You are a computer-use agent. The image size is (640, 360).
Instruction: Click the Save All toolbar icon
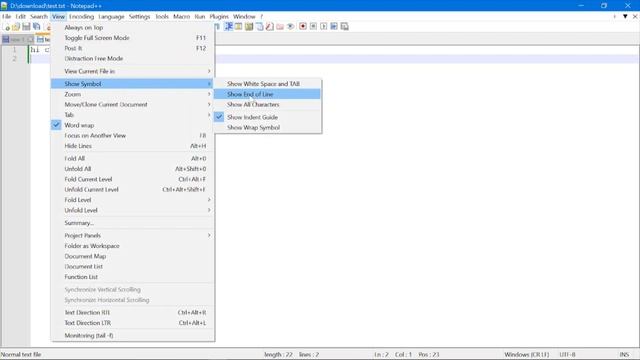coord(37,27)
